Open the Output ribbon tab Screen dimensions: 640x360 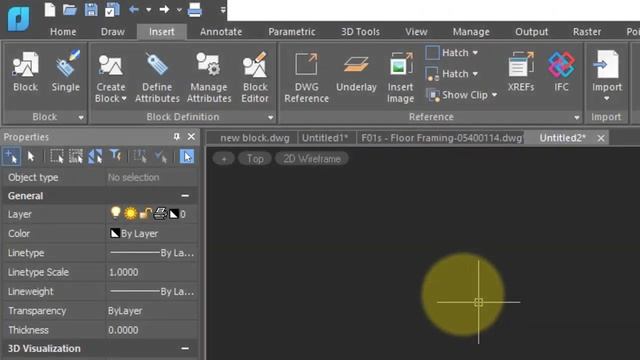point(531,32)
